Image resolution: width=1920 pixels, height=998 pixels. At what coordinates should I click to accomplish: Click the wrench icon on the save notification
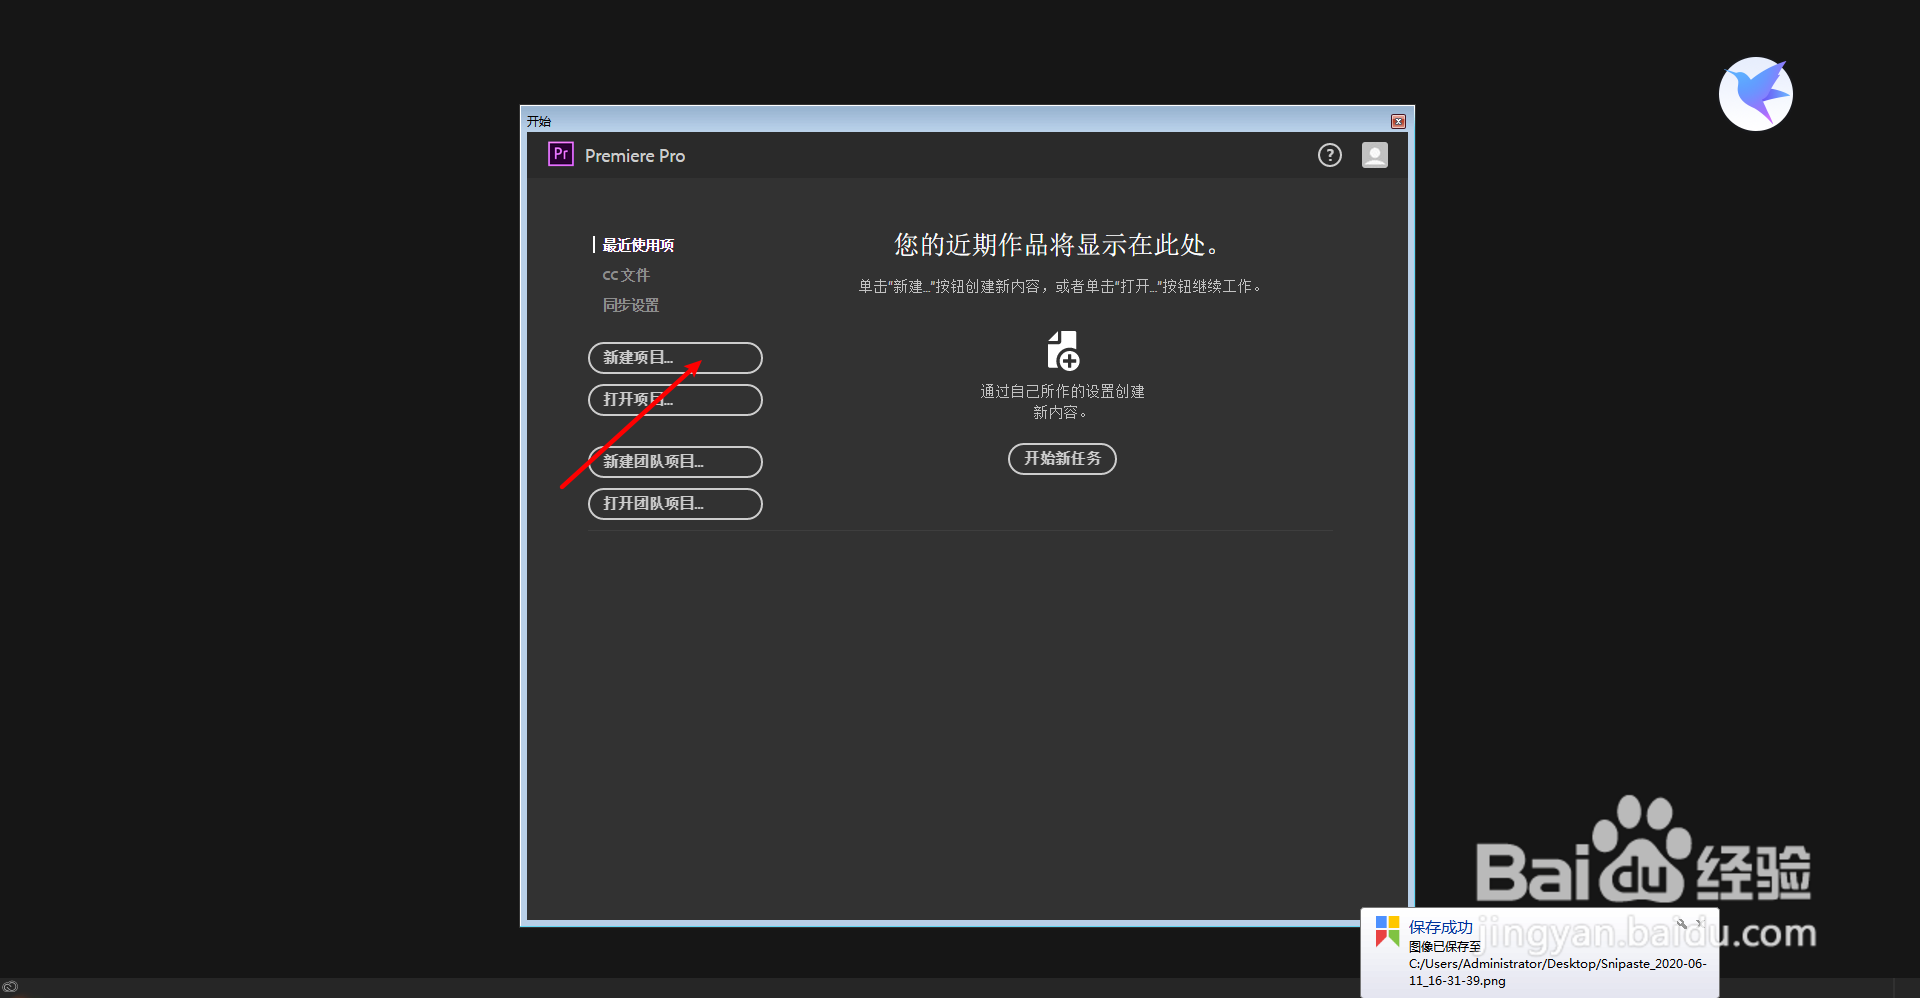[1681, 924]
